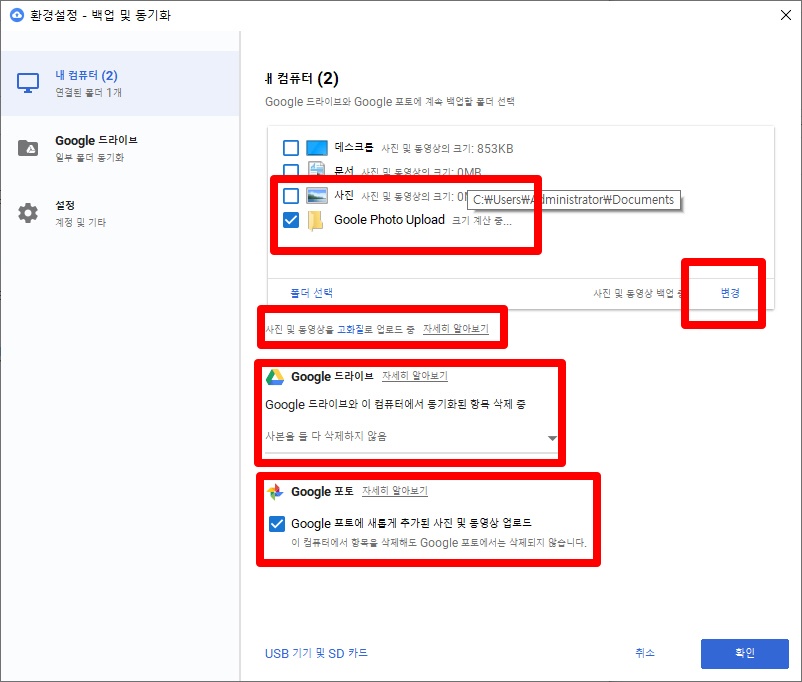Screen dimensions: 802x682
Task: Click the 데스크톱 folder name text
Action: click(x=354, y=147)
